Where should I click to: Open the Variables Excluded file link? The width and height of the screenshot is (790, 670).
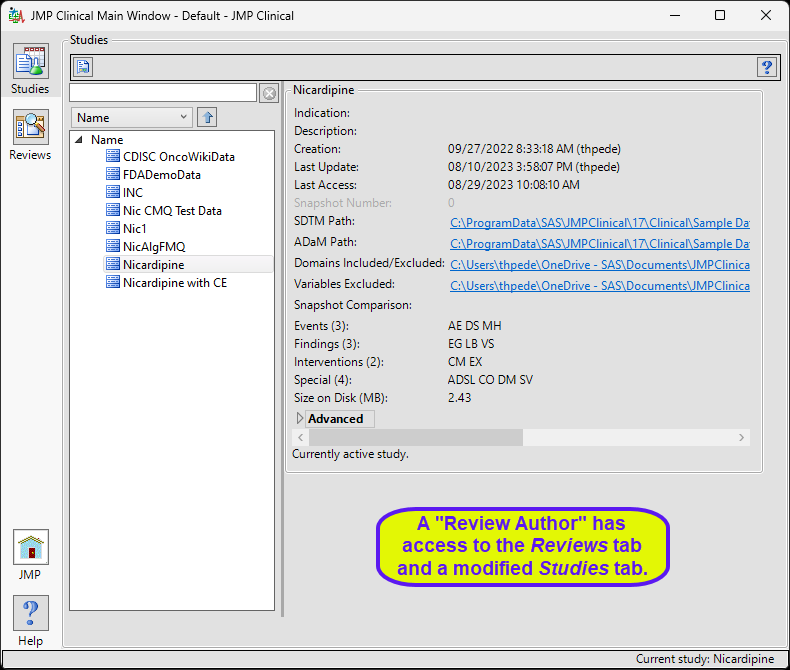click(x=600, y=286)
